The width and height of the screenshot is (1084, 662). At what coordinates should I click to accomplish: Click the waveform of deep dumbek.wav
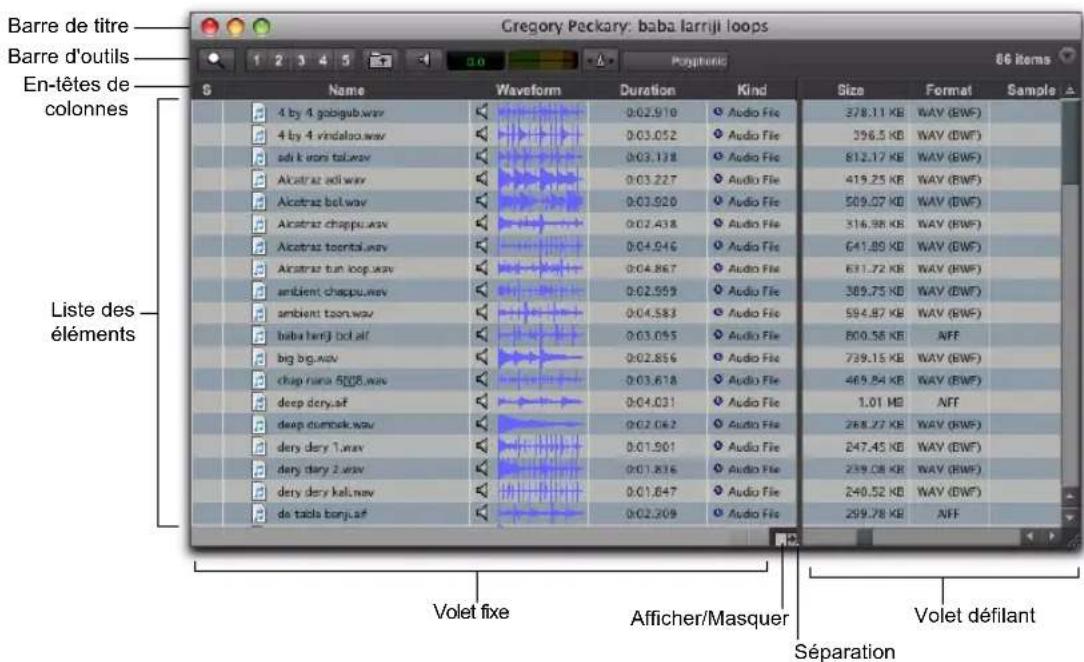pyautogui.click(x=541, y=424)
